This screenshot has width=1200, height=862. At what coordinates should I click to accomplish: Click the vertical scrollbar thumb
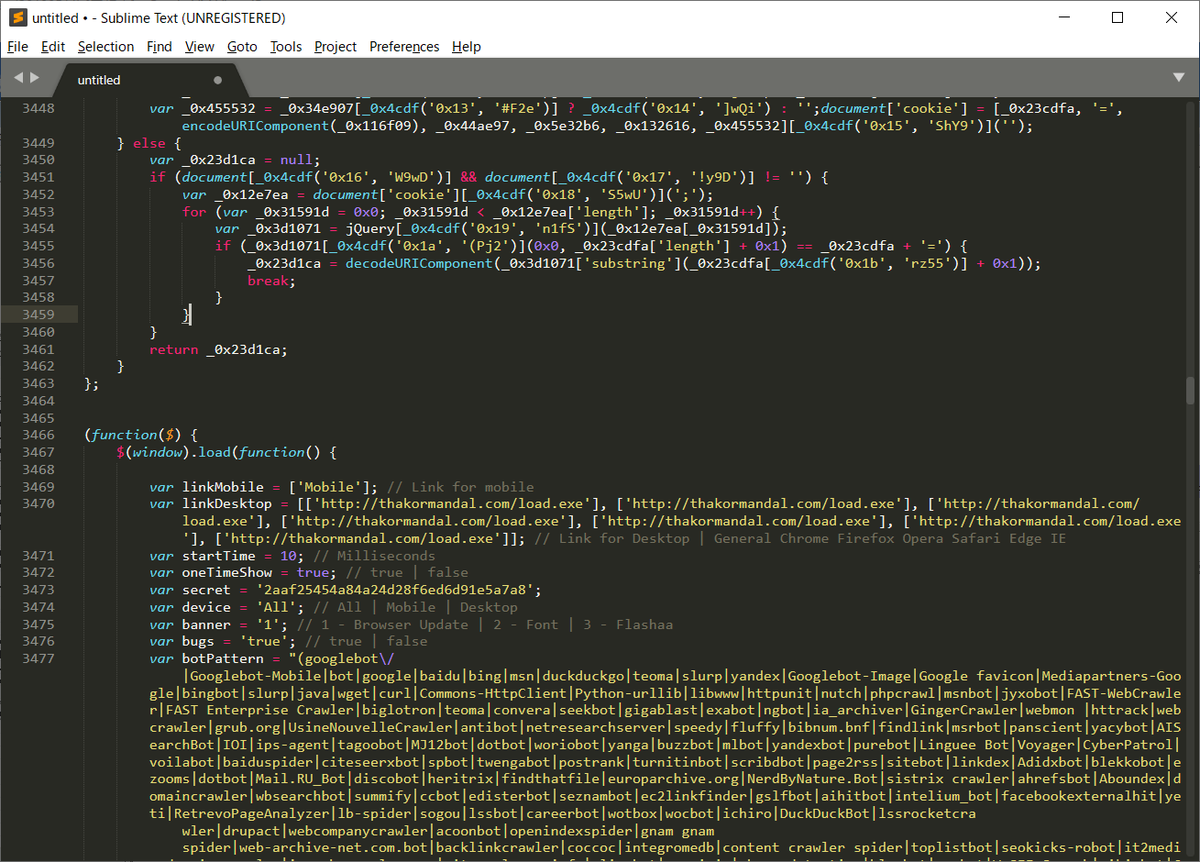1190,389
